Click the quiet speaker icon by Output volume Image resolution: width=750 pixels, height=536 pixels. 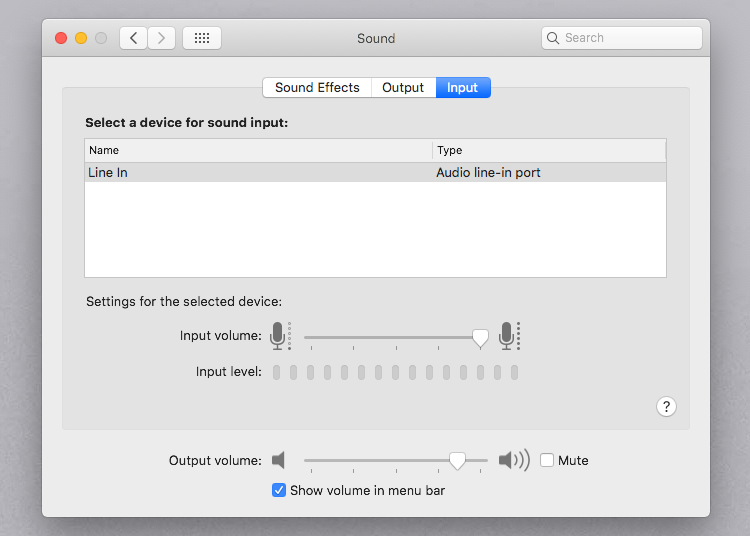(278, 460)
